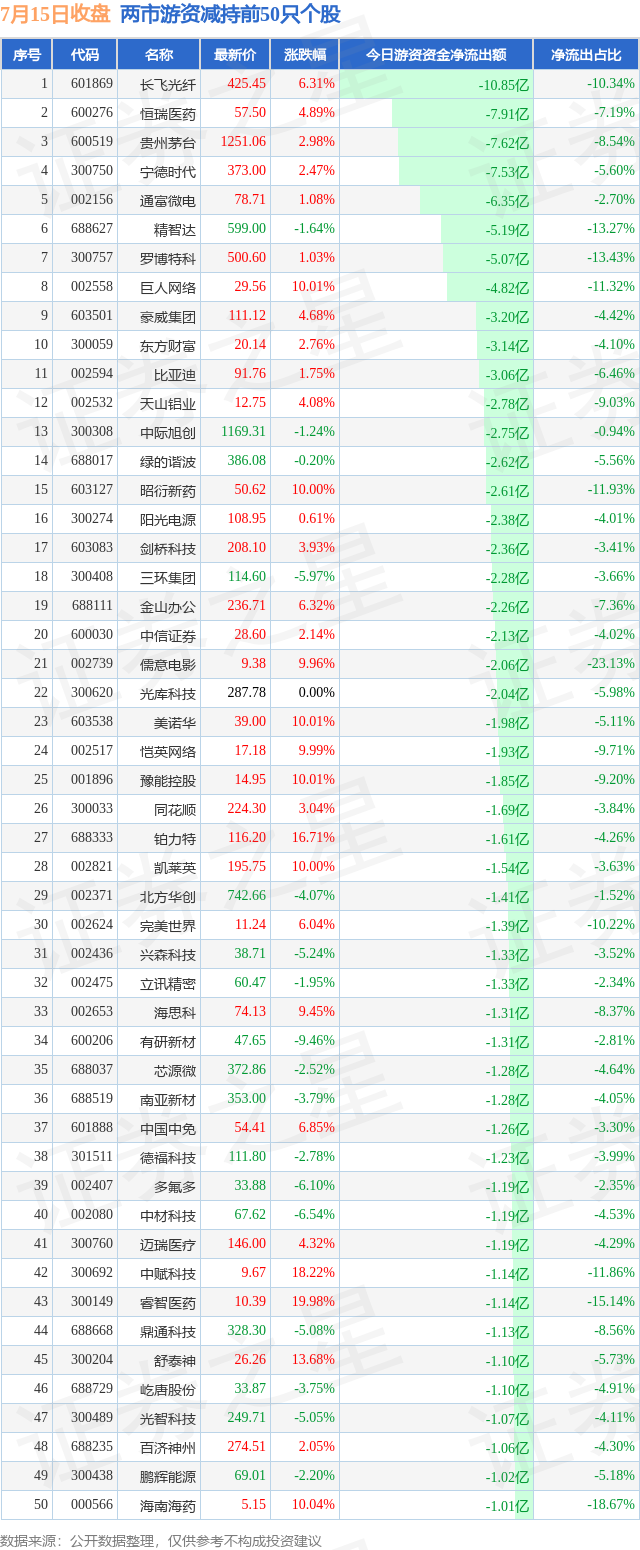Screen dimensions: 640x1550
Task: Click 中信证券 in the table
Action: coord(168,635)
